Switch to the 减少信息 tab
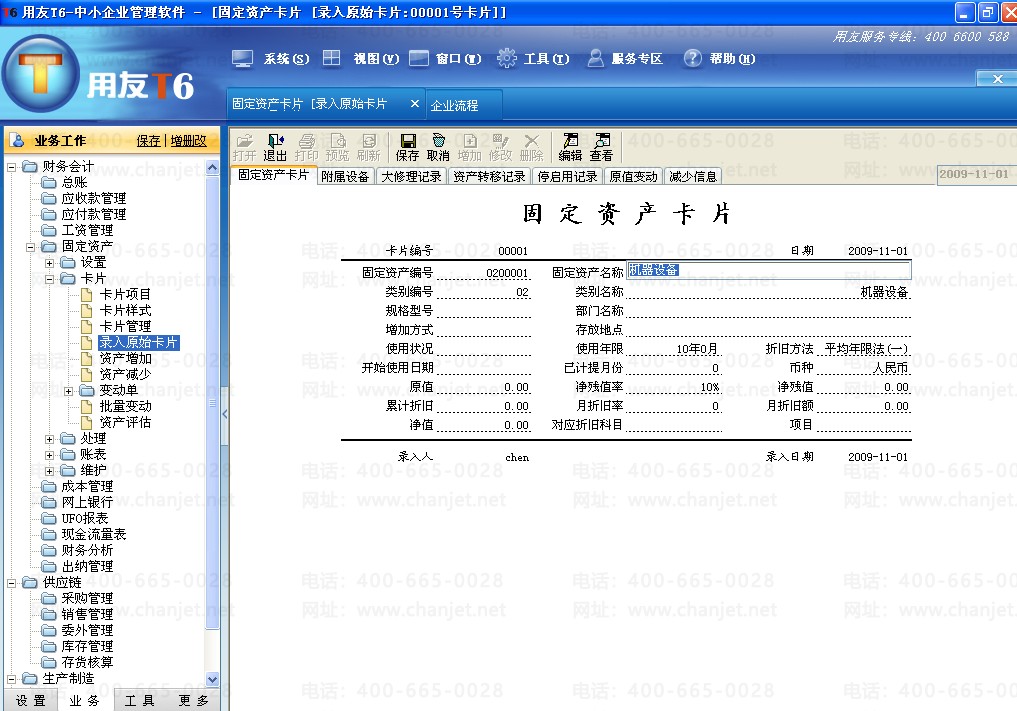1017x711 pixels. 693,176
